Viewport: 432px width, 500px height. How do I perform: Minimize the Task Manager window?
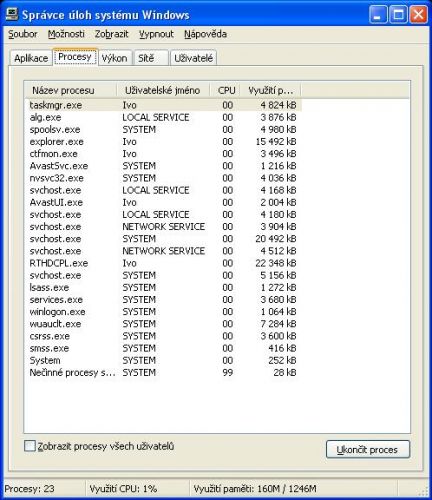click(378, 15)
